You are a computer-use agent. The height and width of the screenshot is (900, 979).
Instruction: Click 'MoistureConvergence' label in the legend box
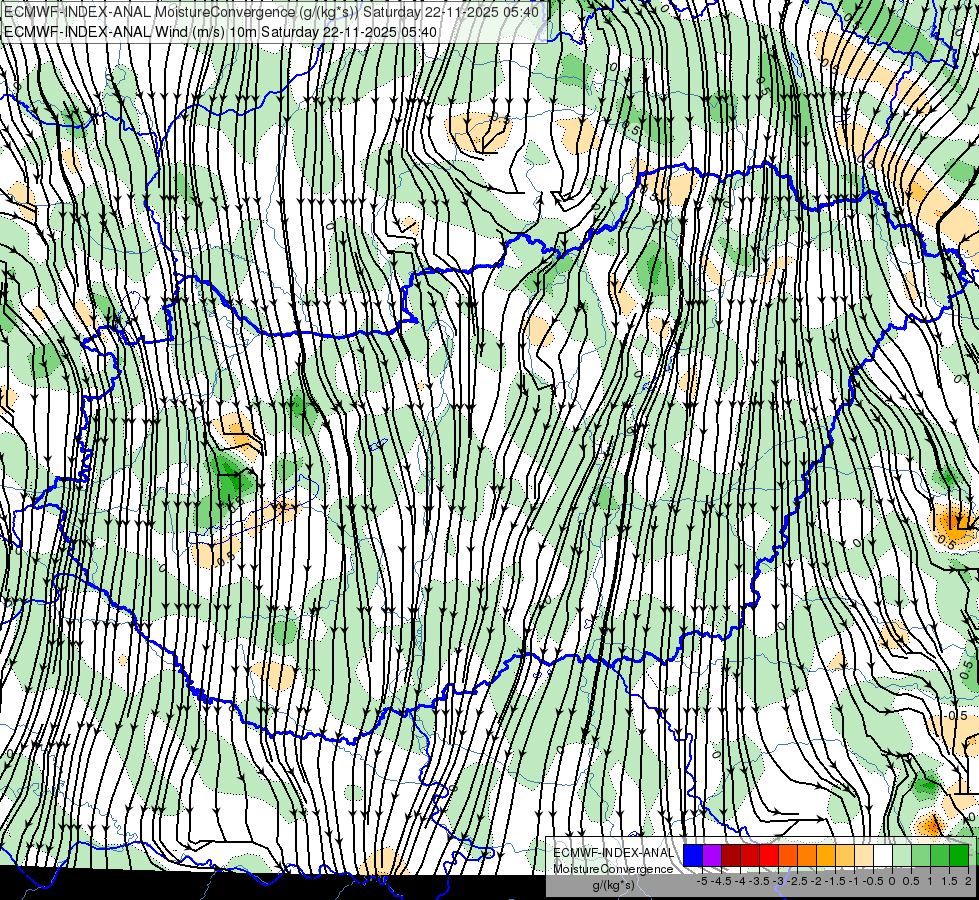[613, 869]
